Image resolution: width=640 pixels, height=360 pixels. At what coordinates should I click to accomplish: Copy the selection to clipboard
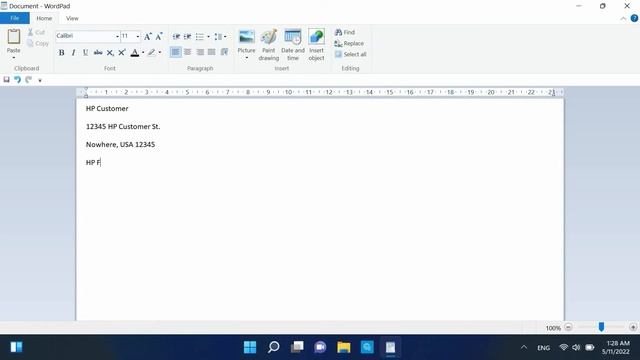pyautogui.click(x=38, y=43)
